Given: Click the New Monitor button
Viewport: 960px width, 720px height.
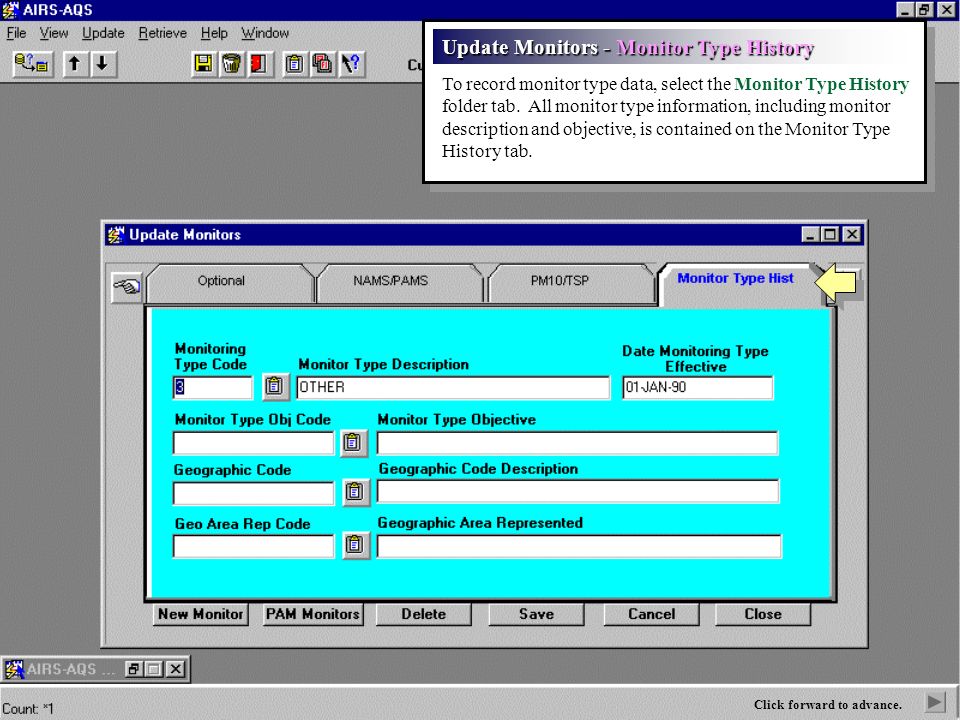Looking at the screenshot, I should pos(201,614).
